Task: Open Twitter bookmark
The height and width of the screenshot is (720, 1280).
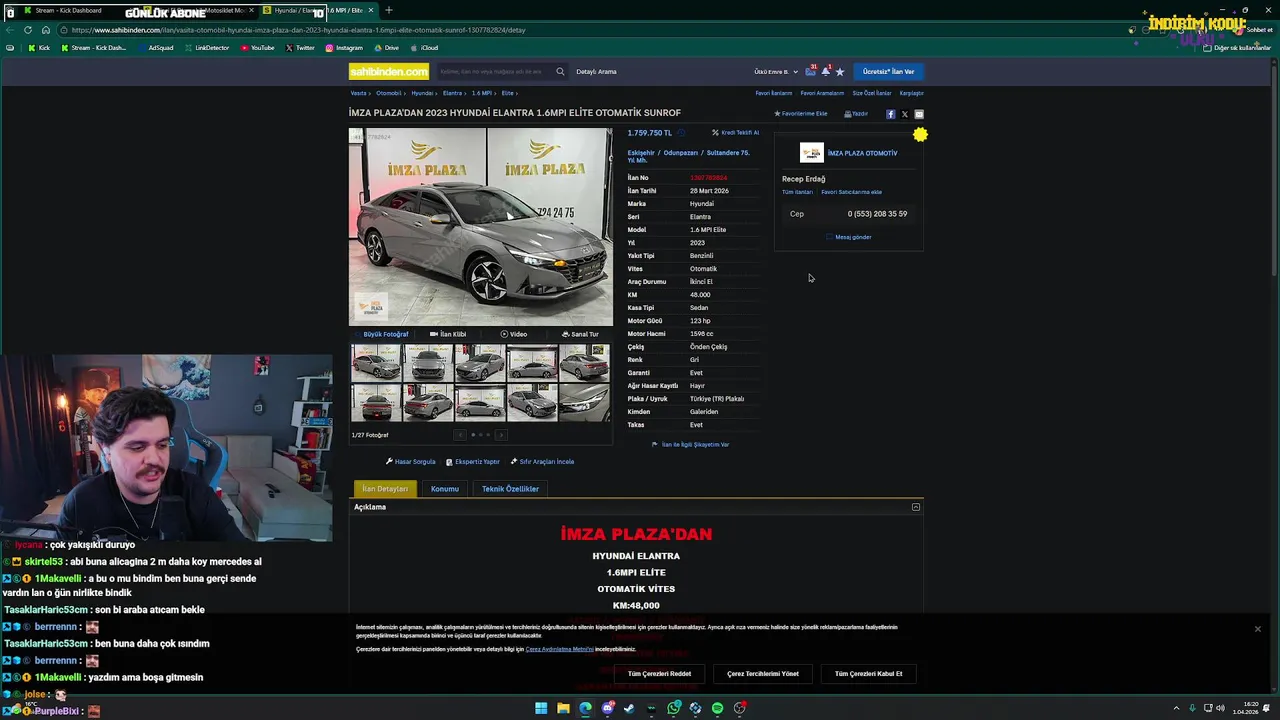Action: 300,48
